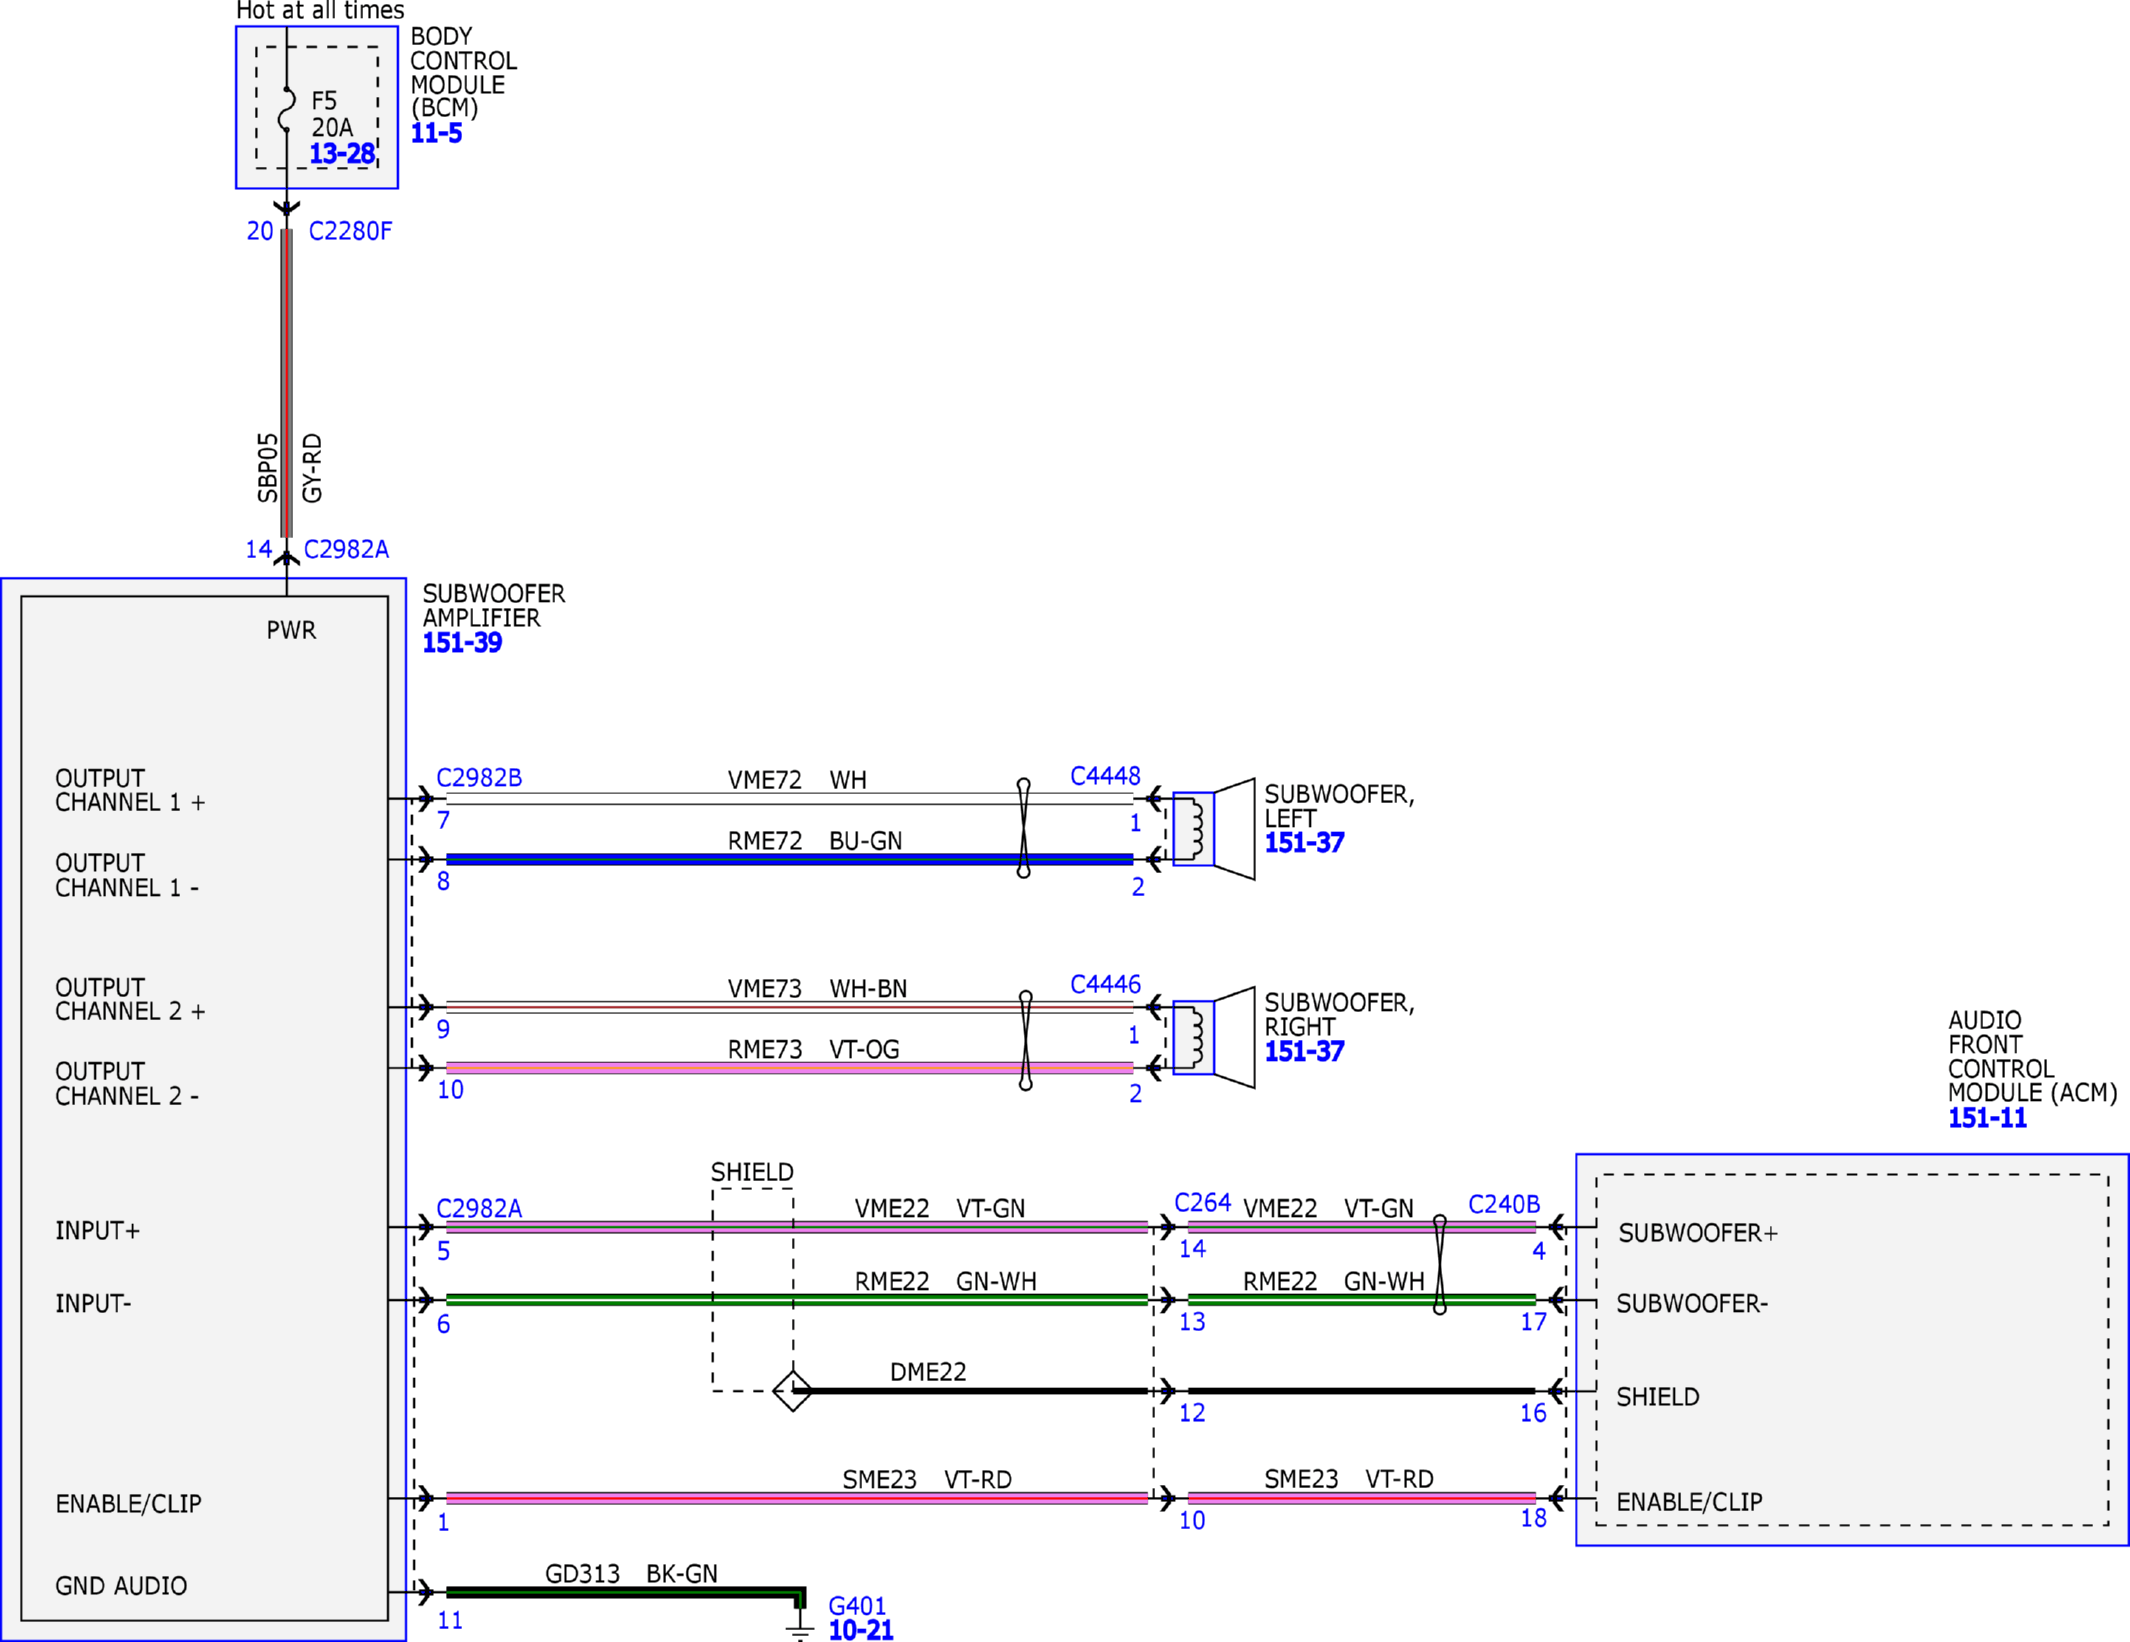Select OUTPUT CHANNEL 2 - label
Screen dimensions: 2130x1642
click(127, 1084)
